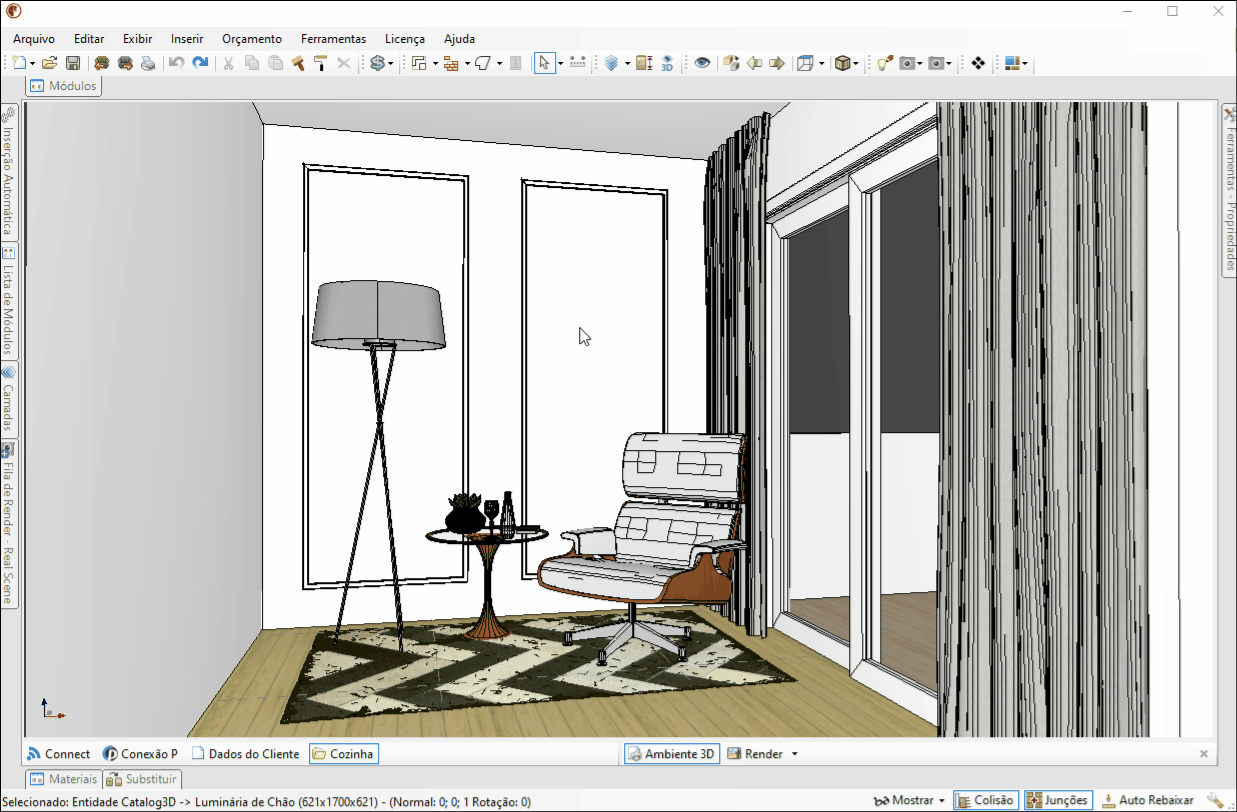Click the measuring ruler icon
Image resolution: width=1237 pixels, height=812 pixels.
click(x=577, y=63)
